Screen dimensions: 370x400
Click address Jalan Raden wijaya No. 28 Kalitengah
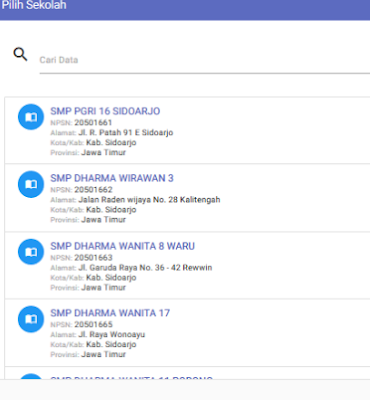tap(149, 200)
